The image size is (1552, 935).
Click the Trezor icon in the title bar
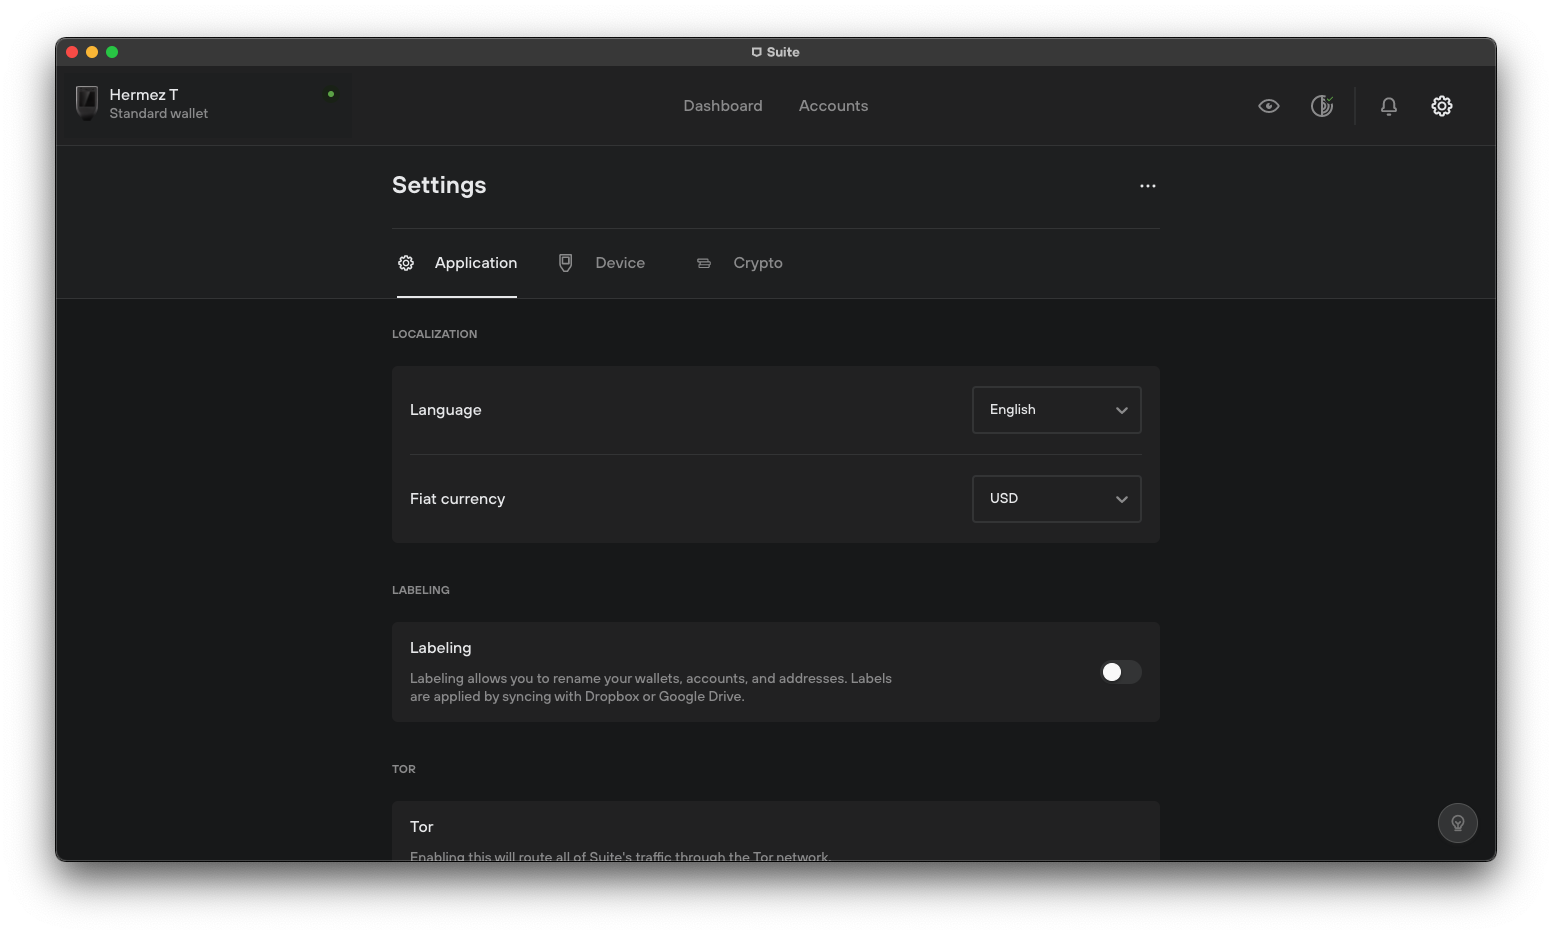tap(757, 51)
